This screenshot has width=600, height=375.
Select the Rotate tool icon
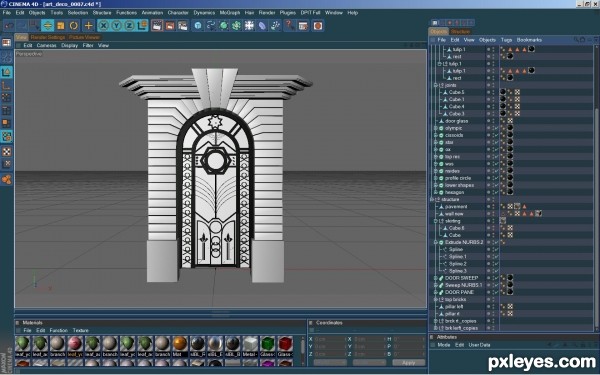(x=73, y=26)
